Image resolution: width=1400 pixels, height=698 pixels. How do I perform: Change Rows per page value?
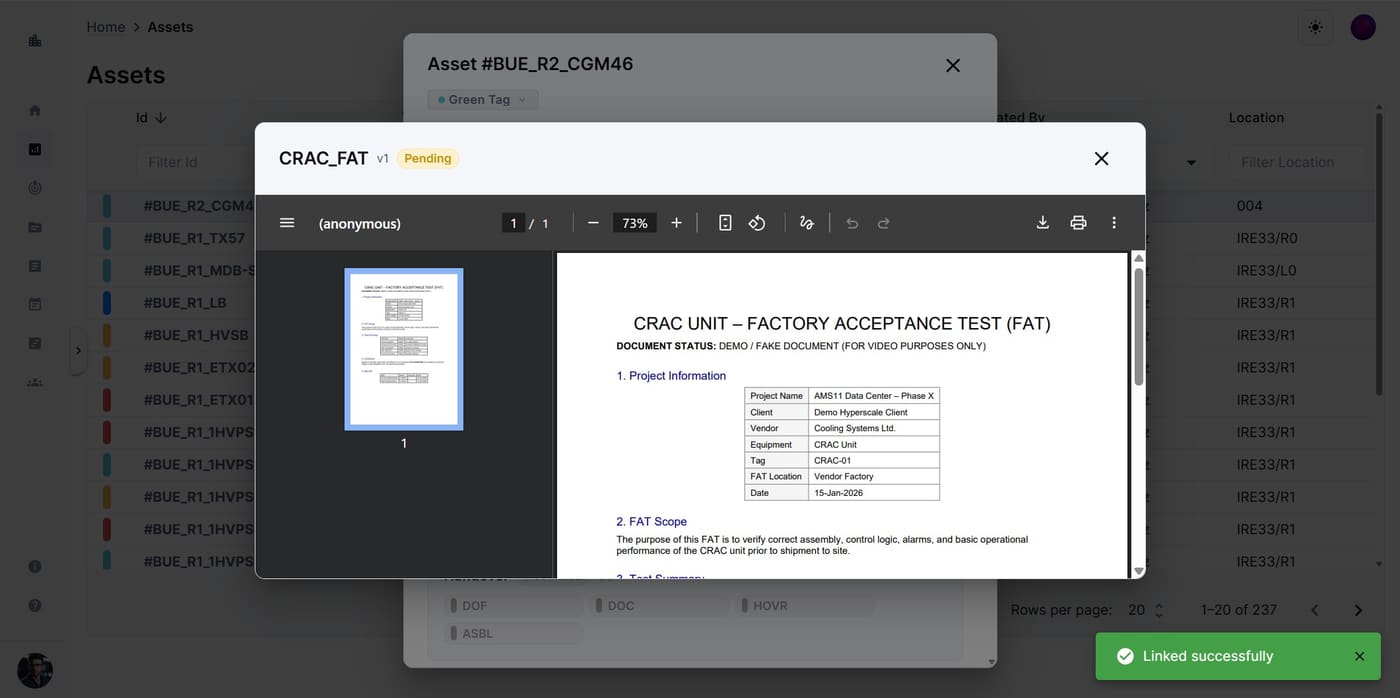(1147, 610)
